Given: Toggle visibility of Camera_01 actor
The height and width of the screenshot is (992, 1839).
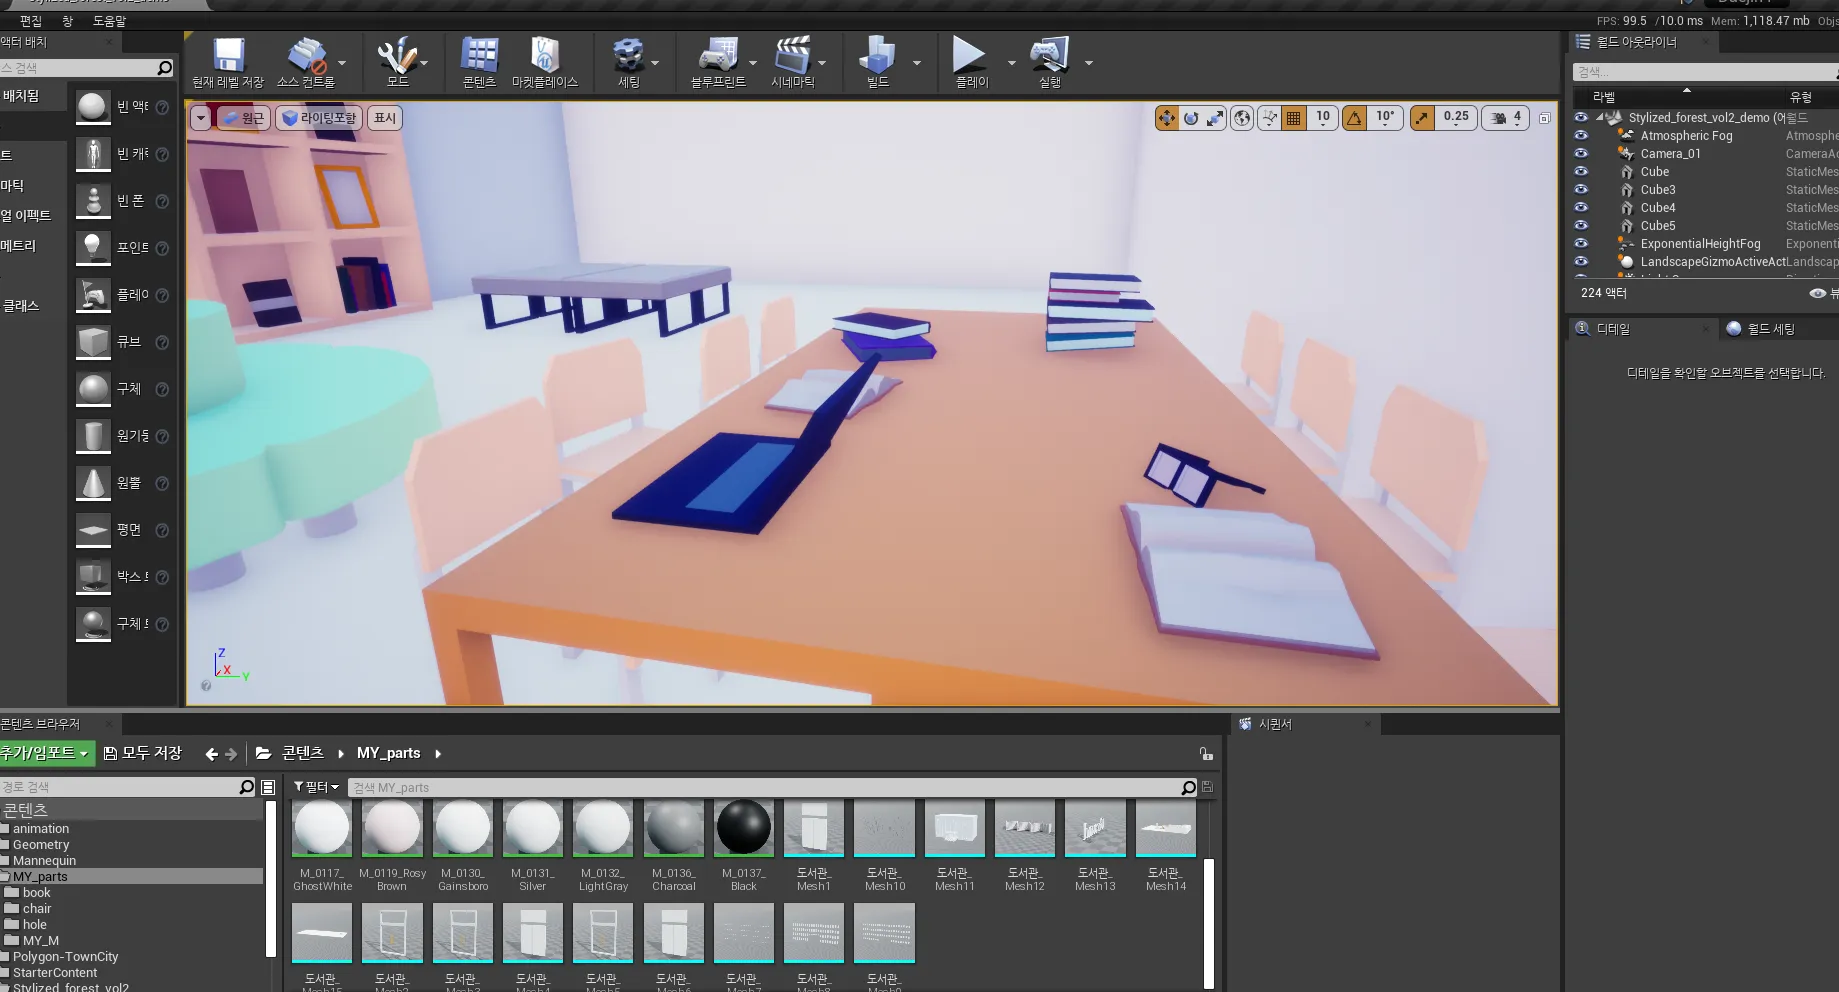Looking at the screenshot, I should pos(1581,154).
